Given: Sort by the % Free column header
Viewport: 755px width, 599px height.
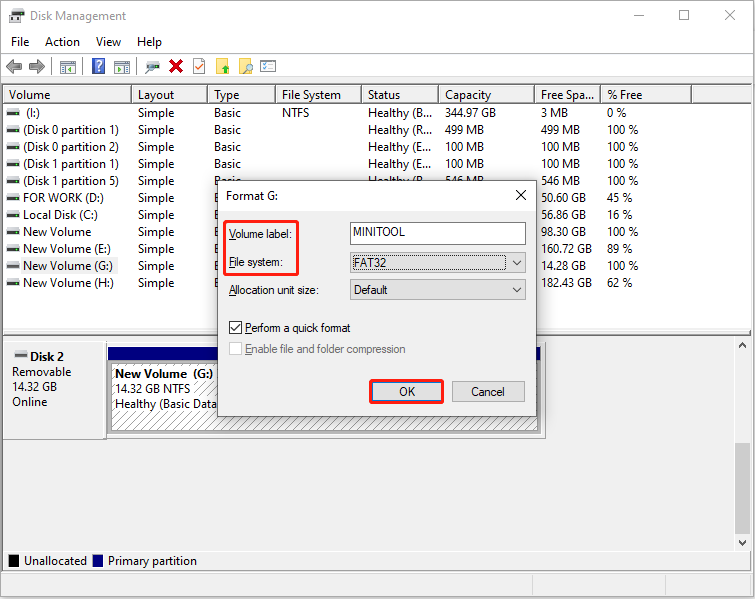Looking at the screenshot, I should coord(646,94).
